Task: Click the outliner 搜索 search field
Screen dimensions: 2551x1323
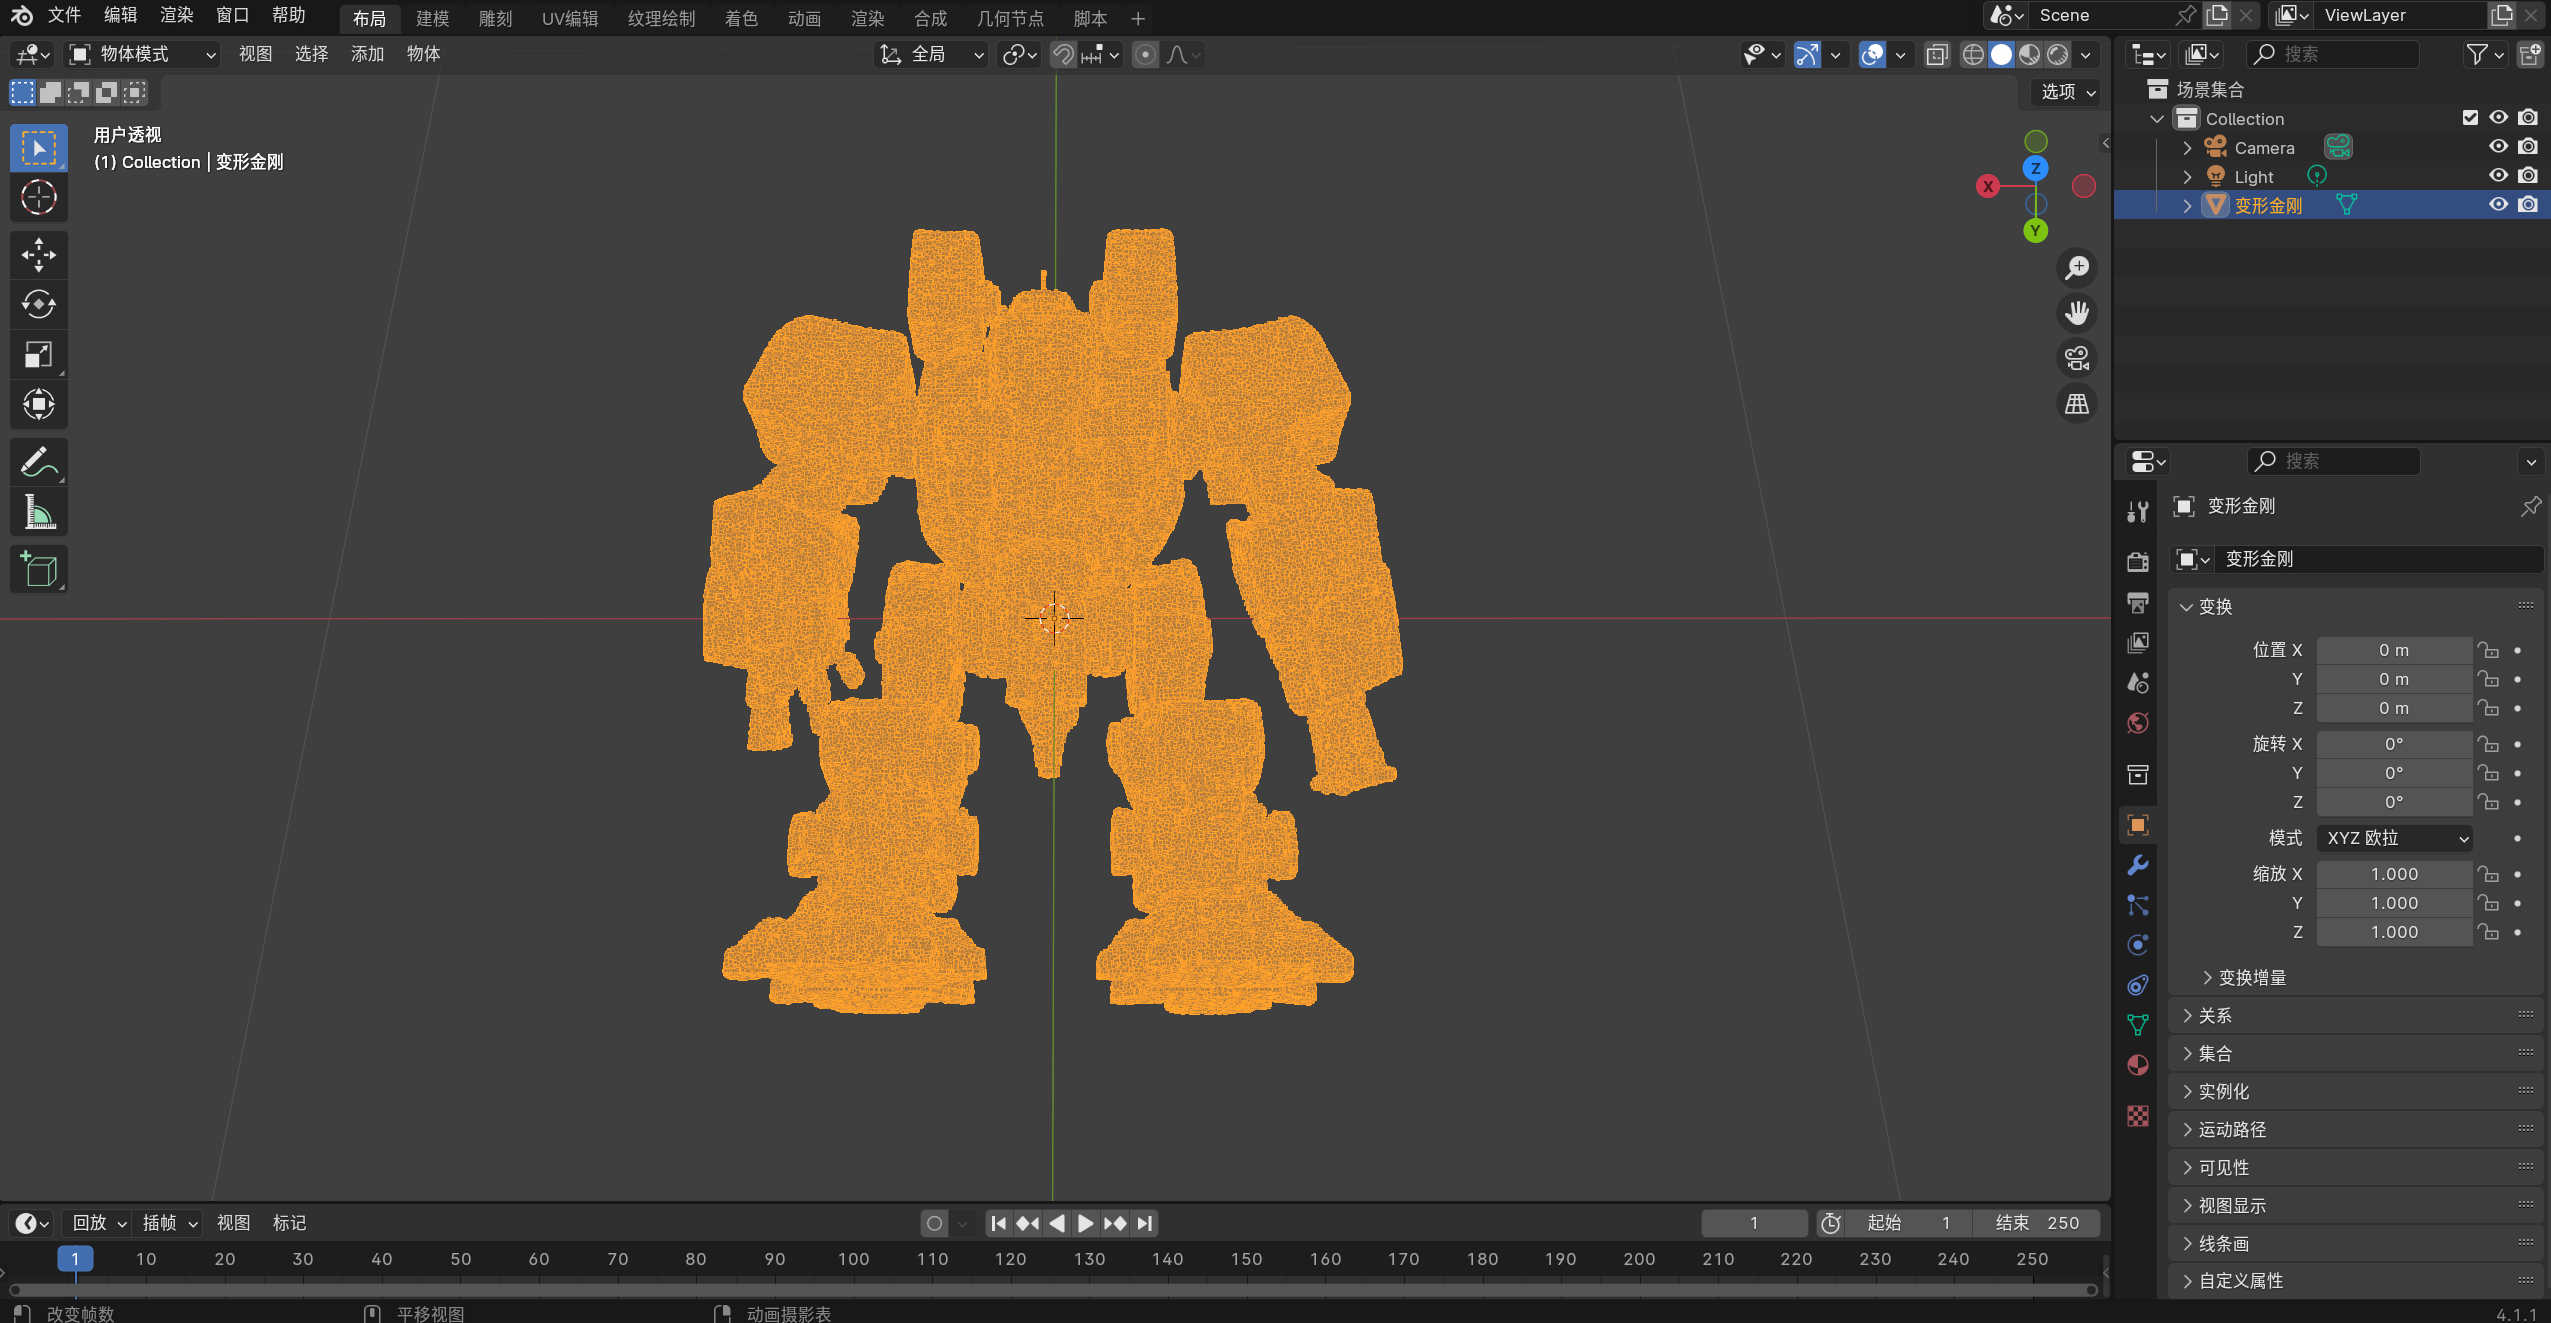Action: [2332, 54]
